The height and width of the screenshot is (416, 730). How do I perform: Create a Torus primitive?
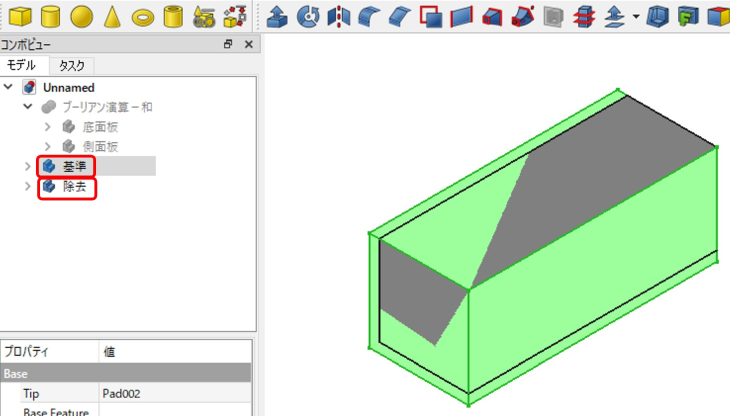point(143,18)
